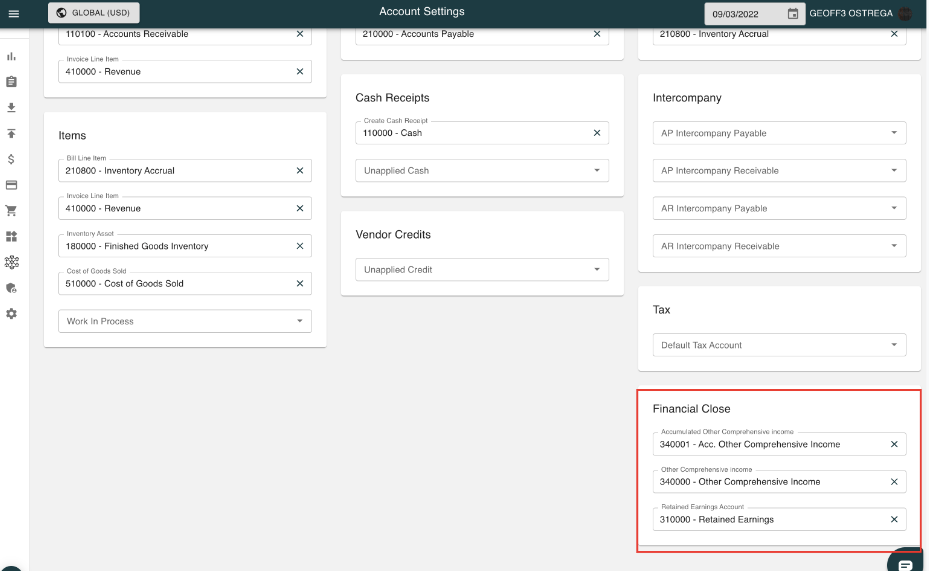
Task: Click the Financial Close section heading
Action: pos(691,409)
